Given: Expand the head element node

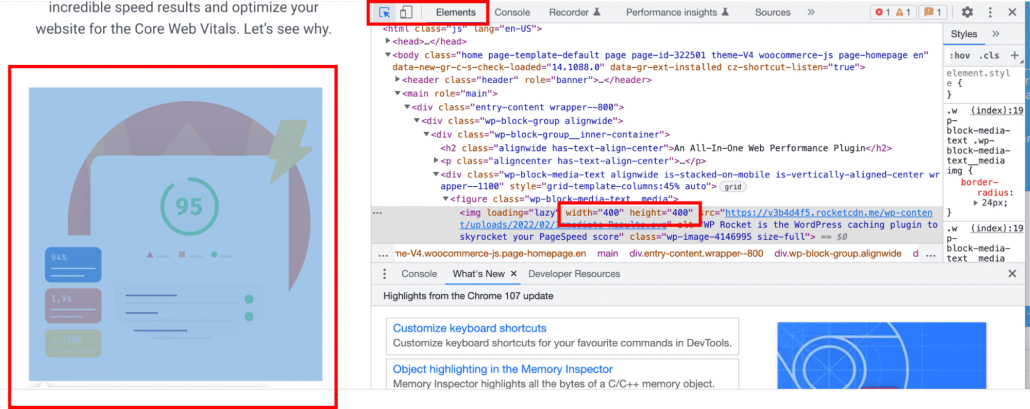Looking at the screenshot, I should point(388,41).
